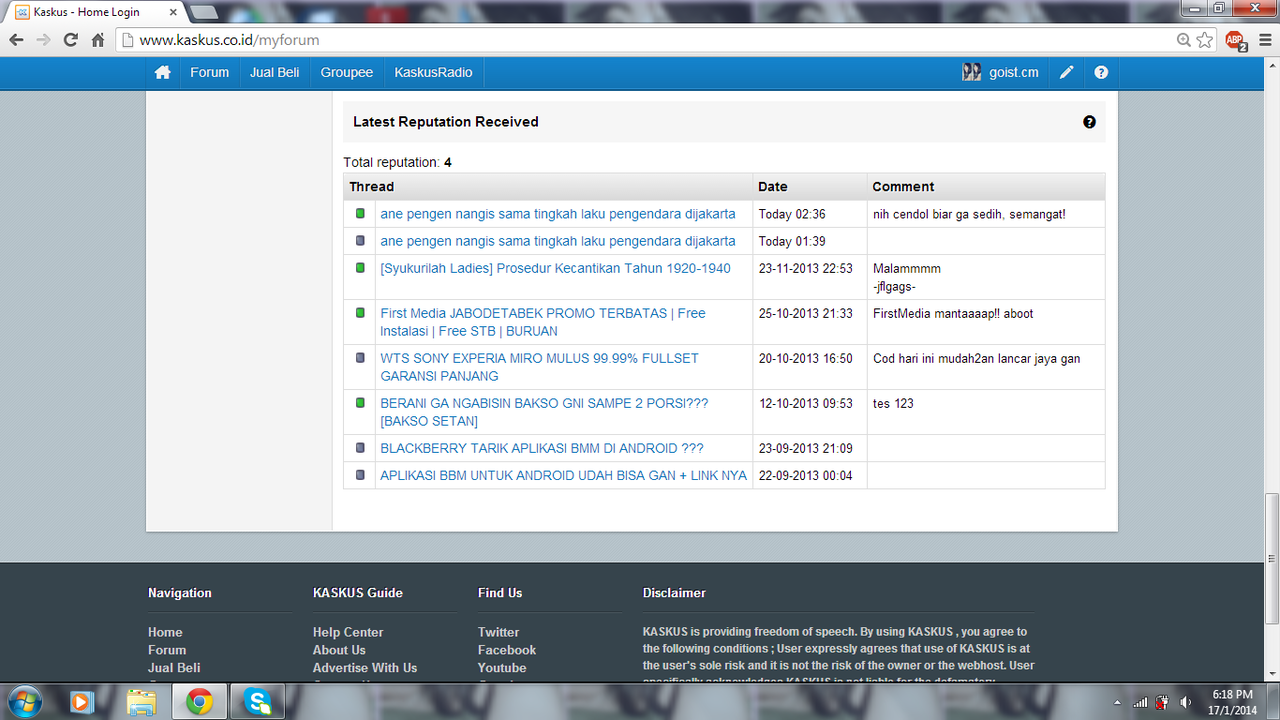Click green marker beside First Media JABODETABEK thread

point(360,312)
